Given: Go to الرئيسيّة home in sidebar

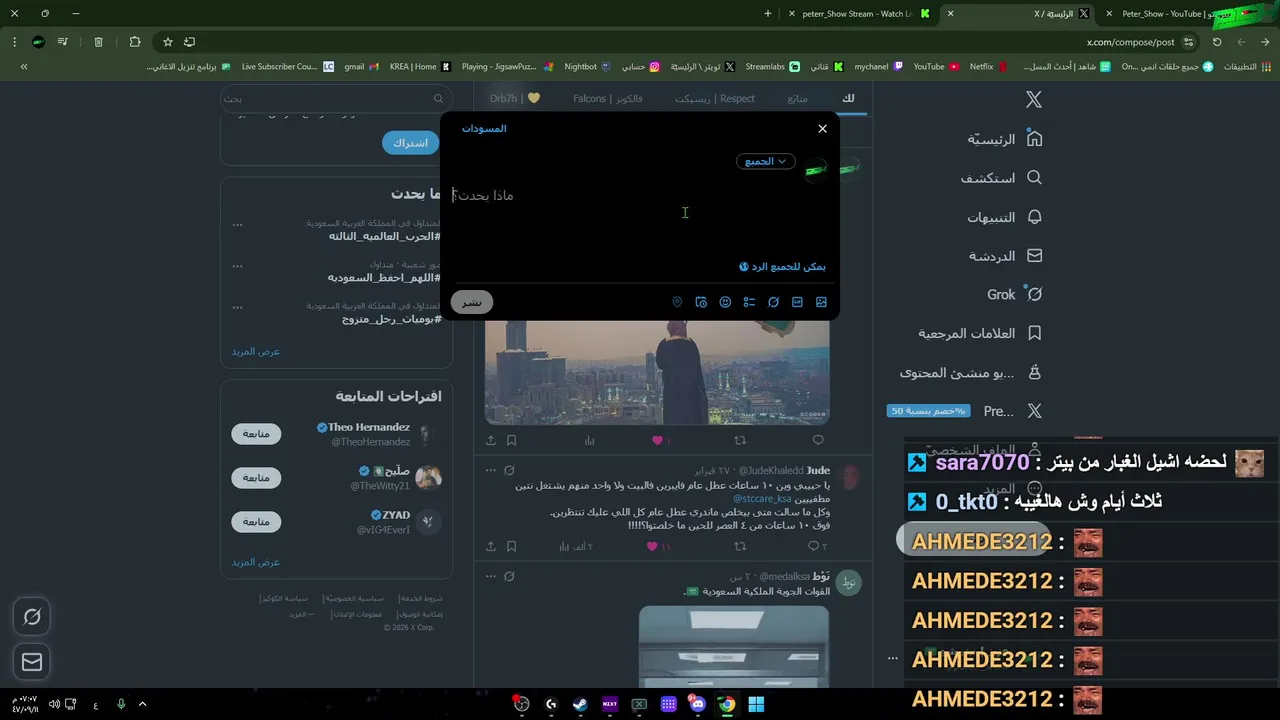Looking at the screenshot, I should (1004, 139).
